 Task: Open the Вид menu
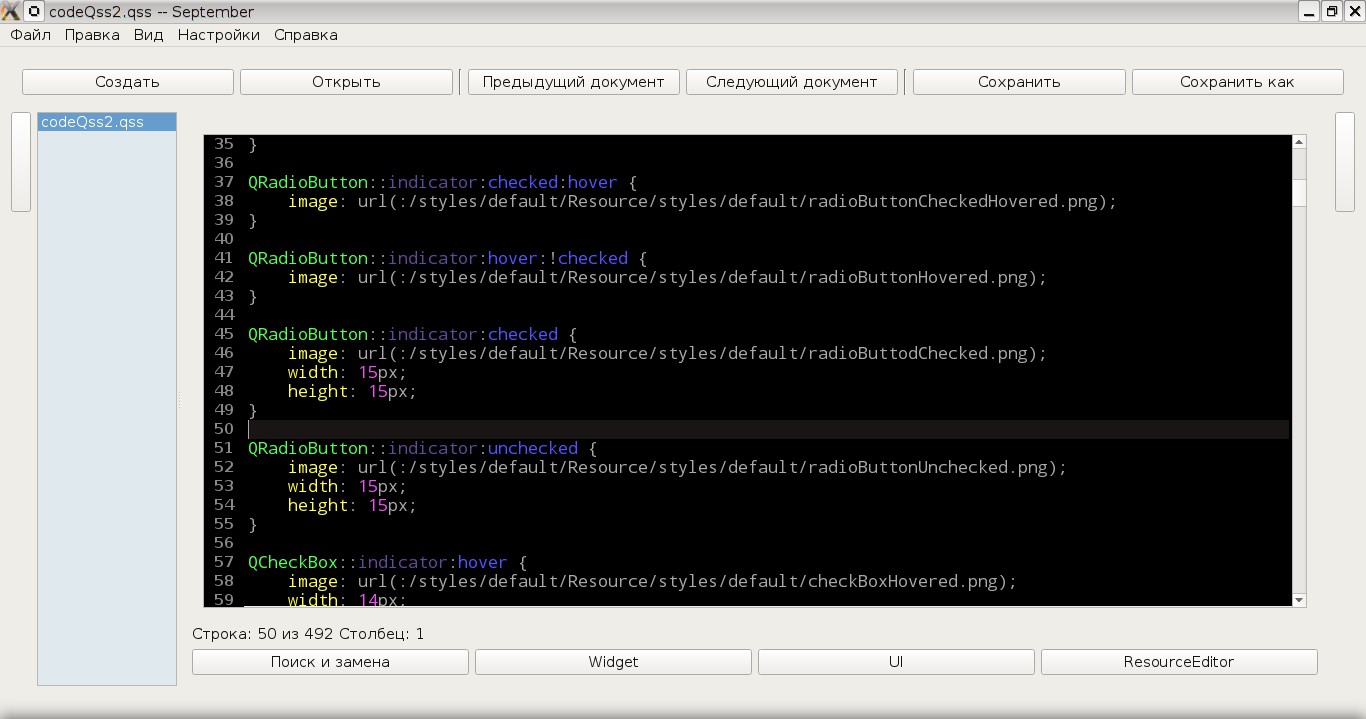pyautogui.click(x=148, y=35)
